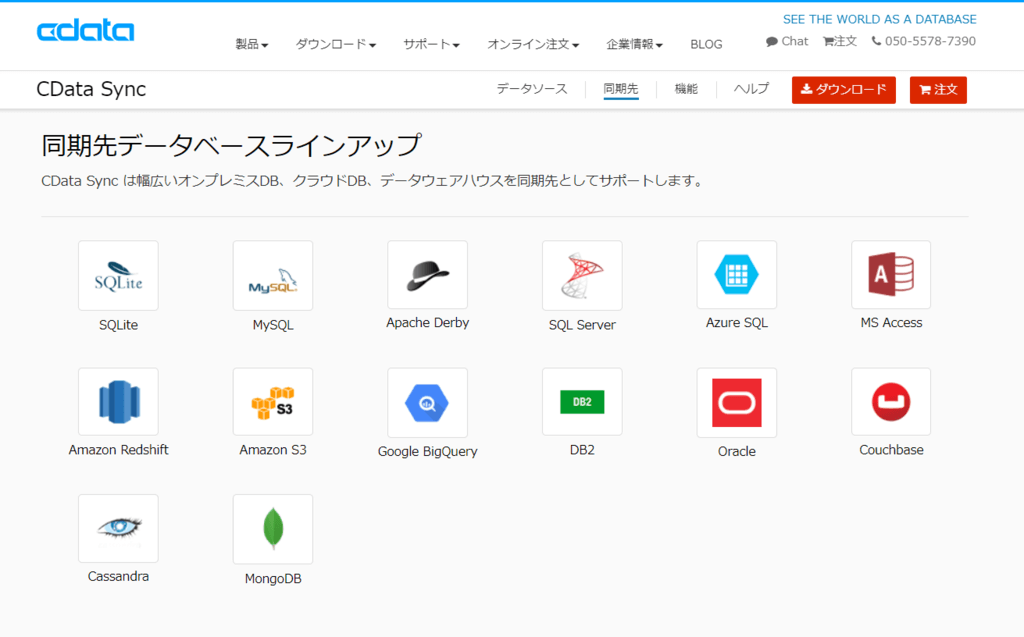Expand the サポート dropdown menu
This screenshot has width=1024, height=637.
point(431,44)
